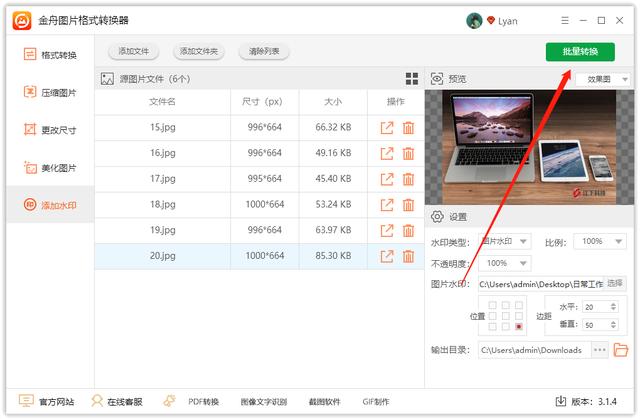Open output folder icon
Image resolution: width=640 pixels, height=420 pixels.
click(x=620, y=350)
